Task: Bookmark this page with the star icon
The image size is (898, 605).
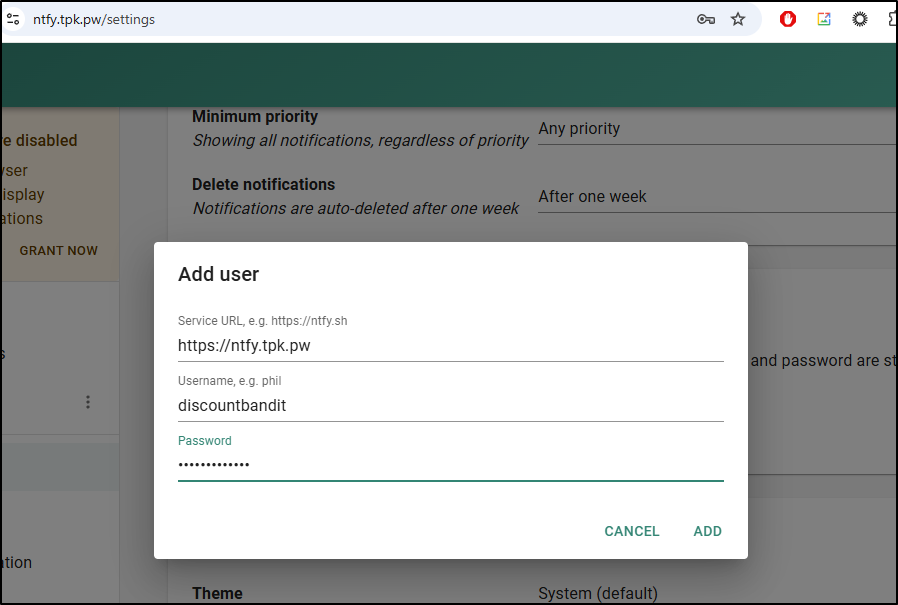Action: coord(738,19)
